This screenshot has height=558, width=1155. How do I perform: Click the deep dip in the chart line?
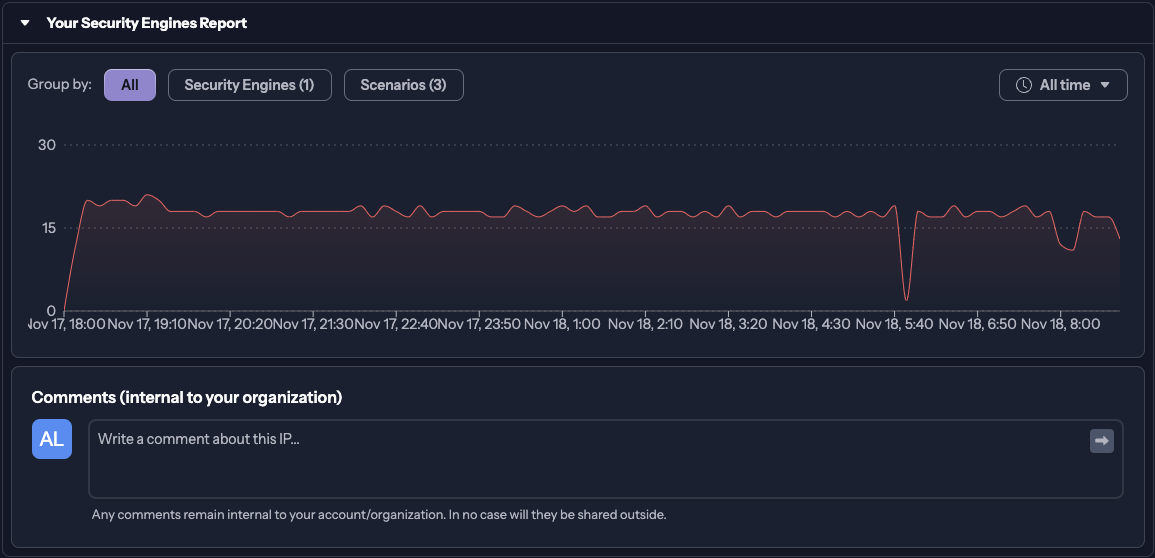coord(906,298)
